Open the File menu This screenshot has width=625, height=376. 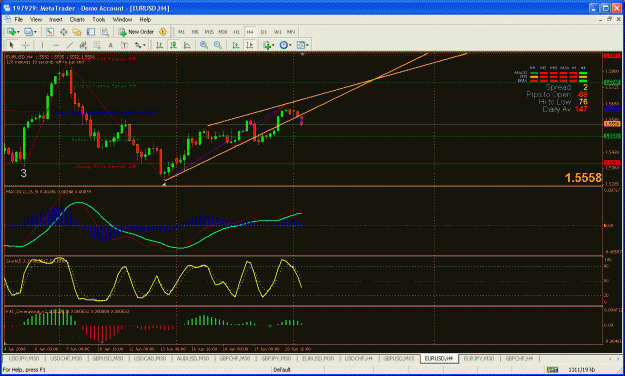(19, 19)
